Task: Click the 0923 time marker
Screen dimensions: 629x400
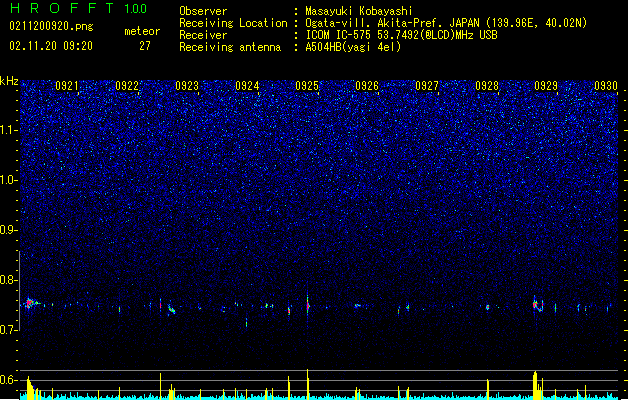Action: [187, 86]
